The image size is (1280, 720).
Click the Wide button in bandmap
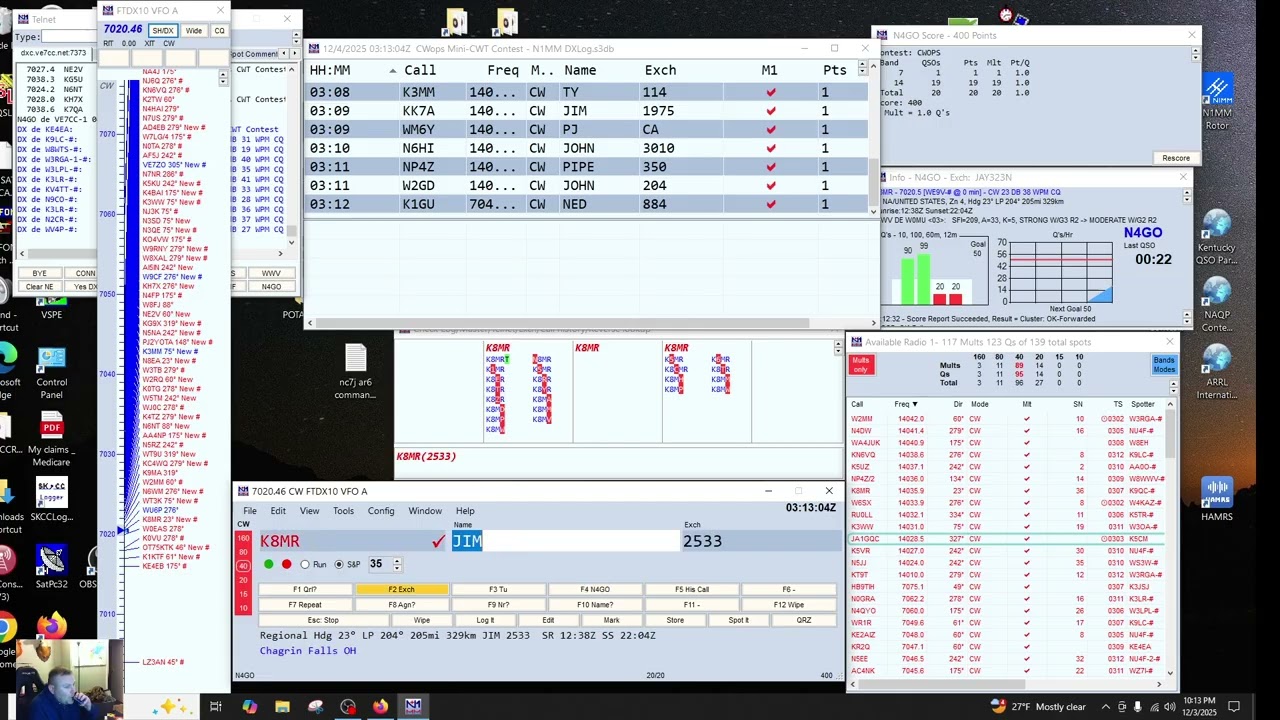click(193, 30)
